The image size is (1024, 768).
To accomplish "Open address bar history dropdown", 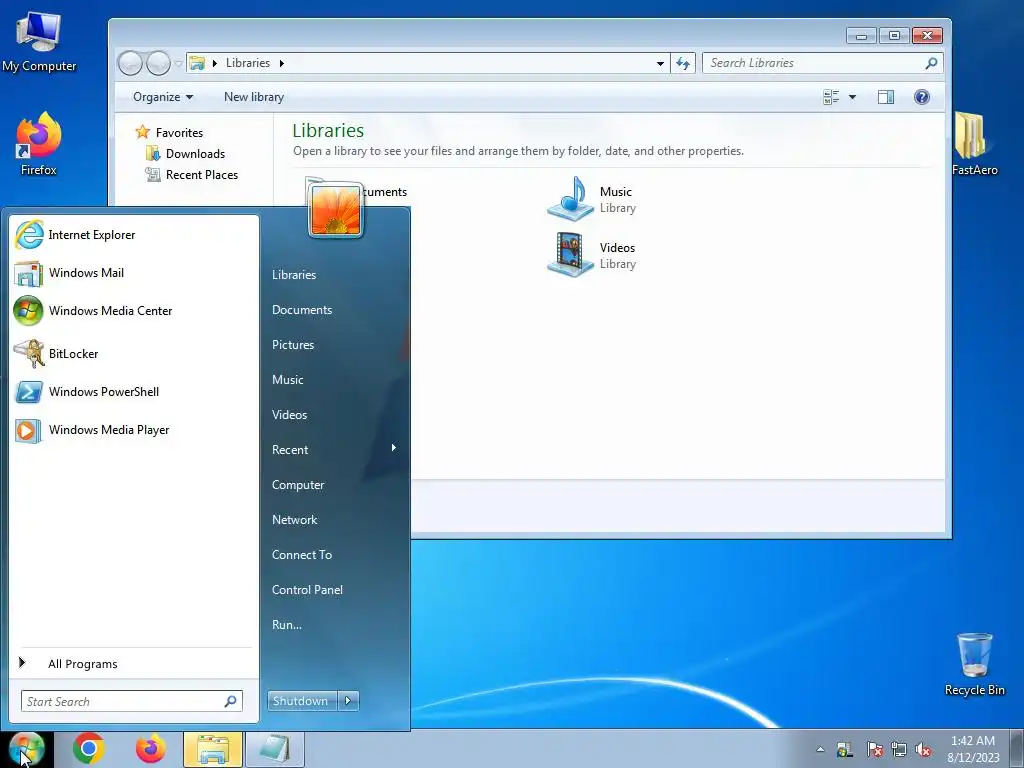I will (x=660, y=63).
